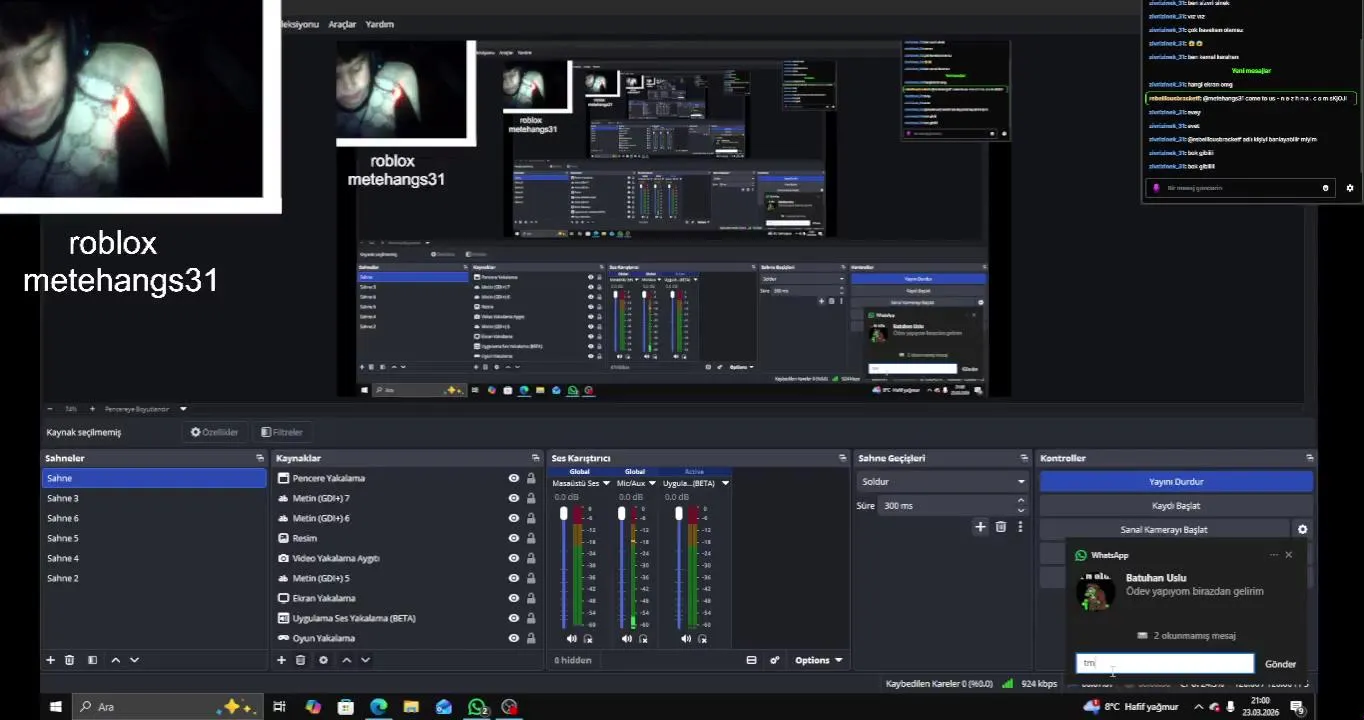
Task: Open source properties gear in Kaynaklar toolbar
Action: 323,660
